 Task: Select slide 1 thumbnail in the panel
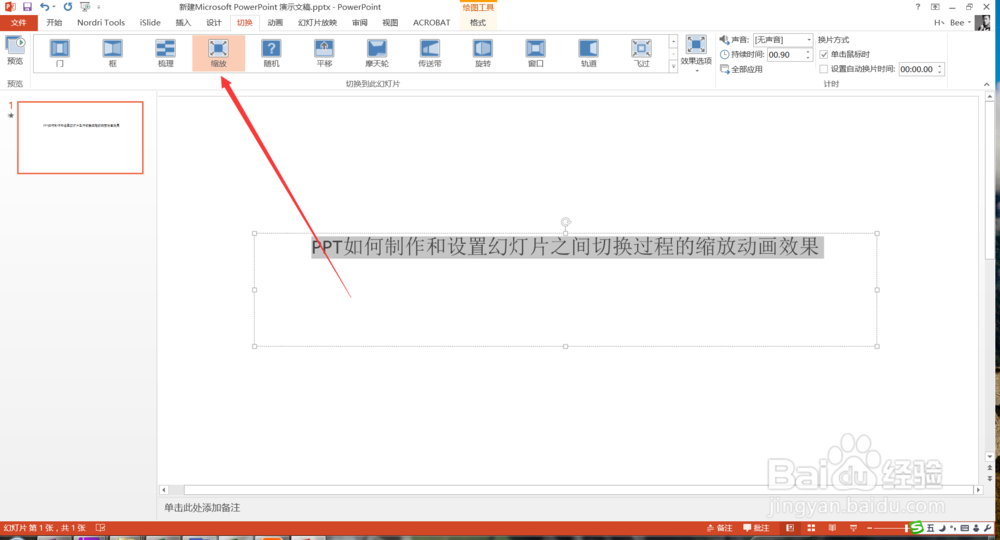click(80, 137)
